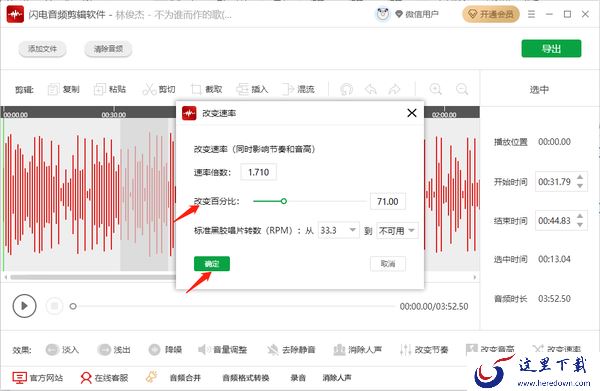Click the bell icon in the bottom bar
The width and height of the screenshot is (600, 391).
pyautogui.click(x=152, y=378)
